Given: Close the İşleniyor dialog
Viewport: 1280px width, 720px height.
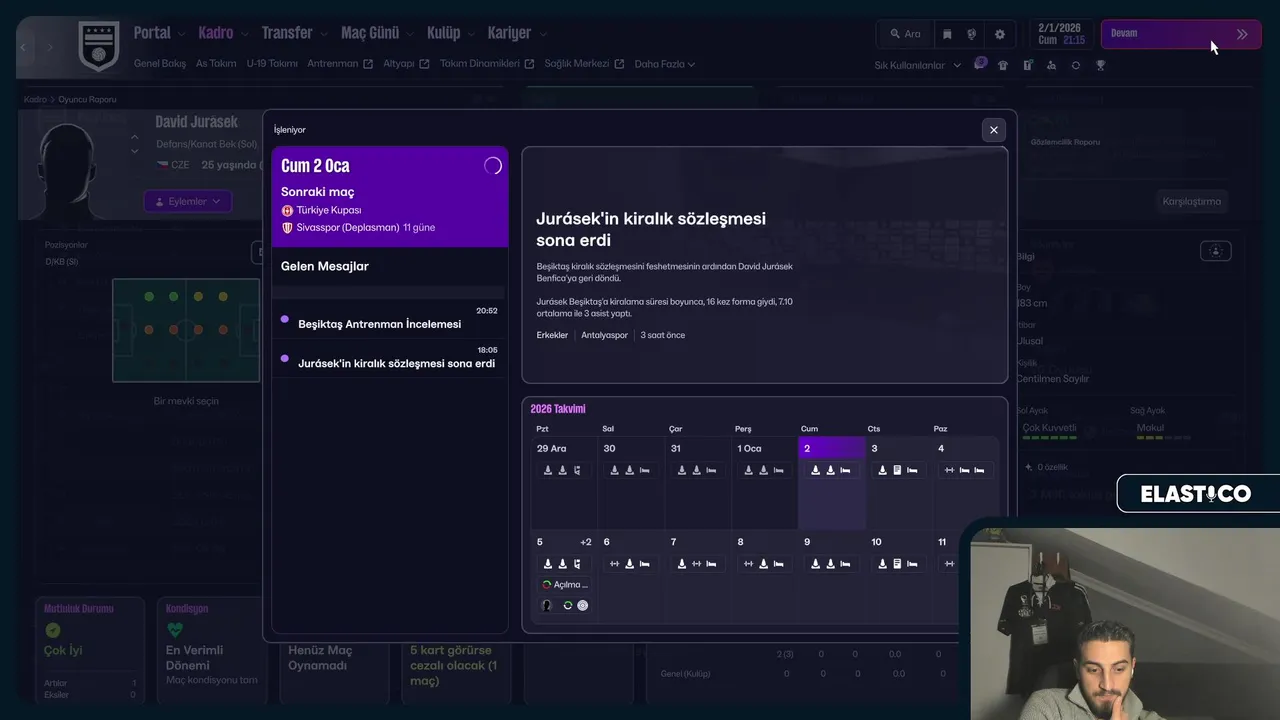Looking at the screenshot, I should (994, 130).
